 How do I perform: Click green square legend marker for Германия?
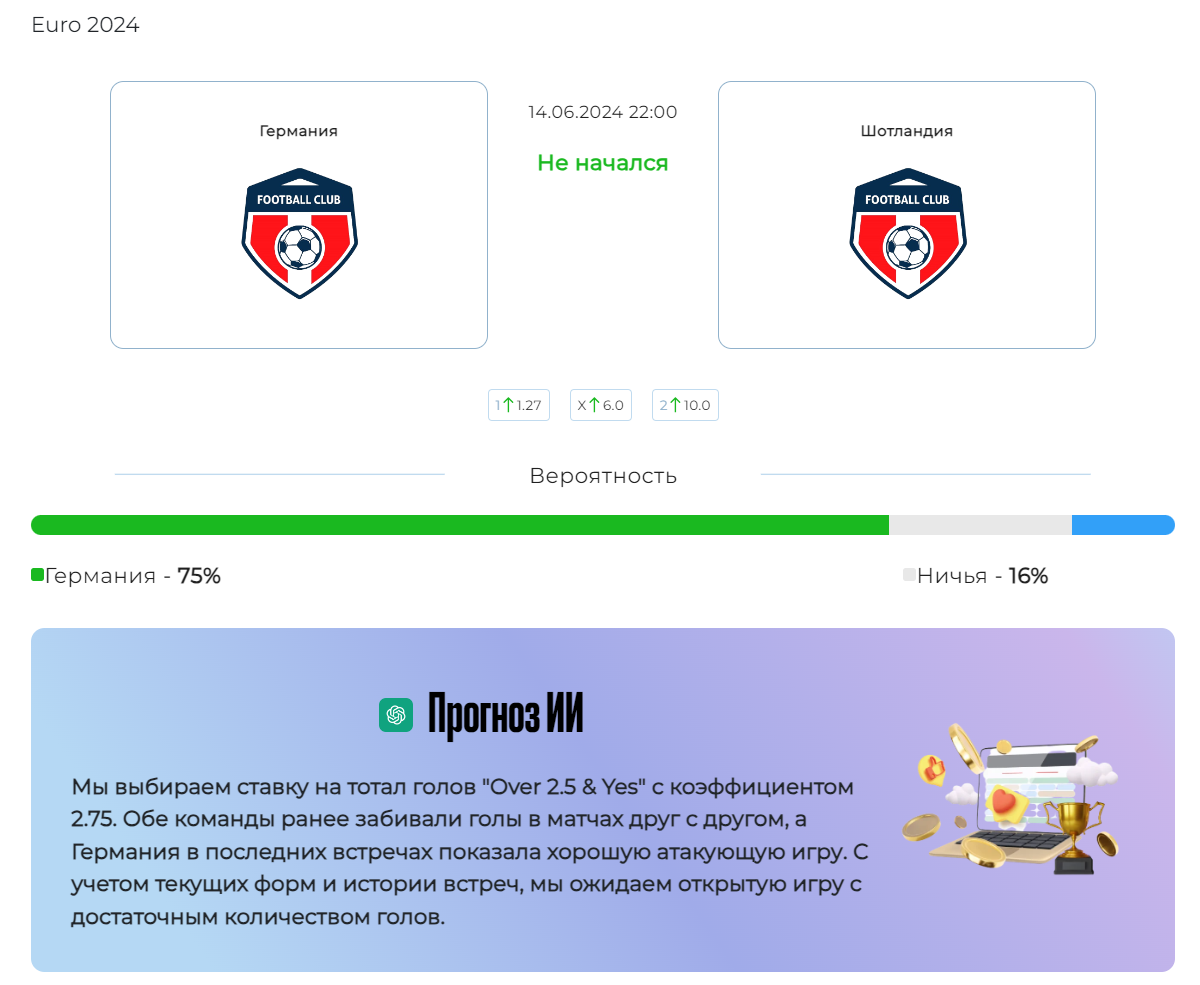37,575
